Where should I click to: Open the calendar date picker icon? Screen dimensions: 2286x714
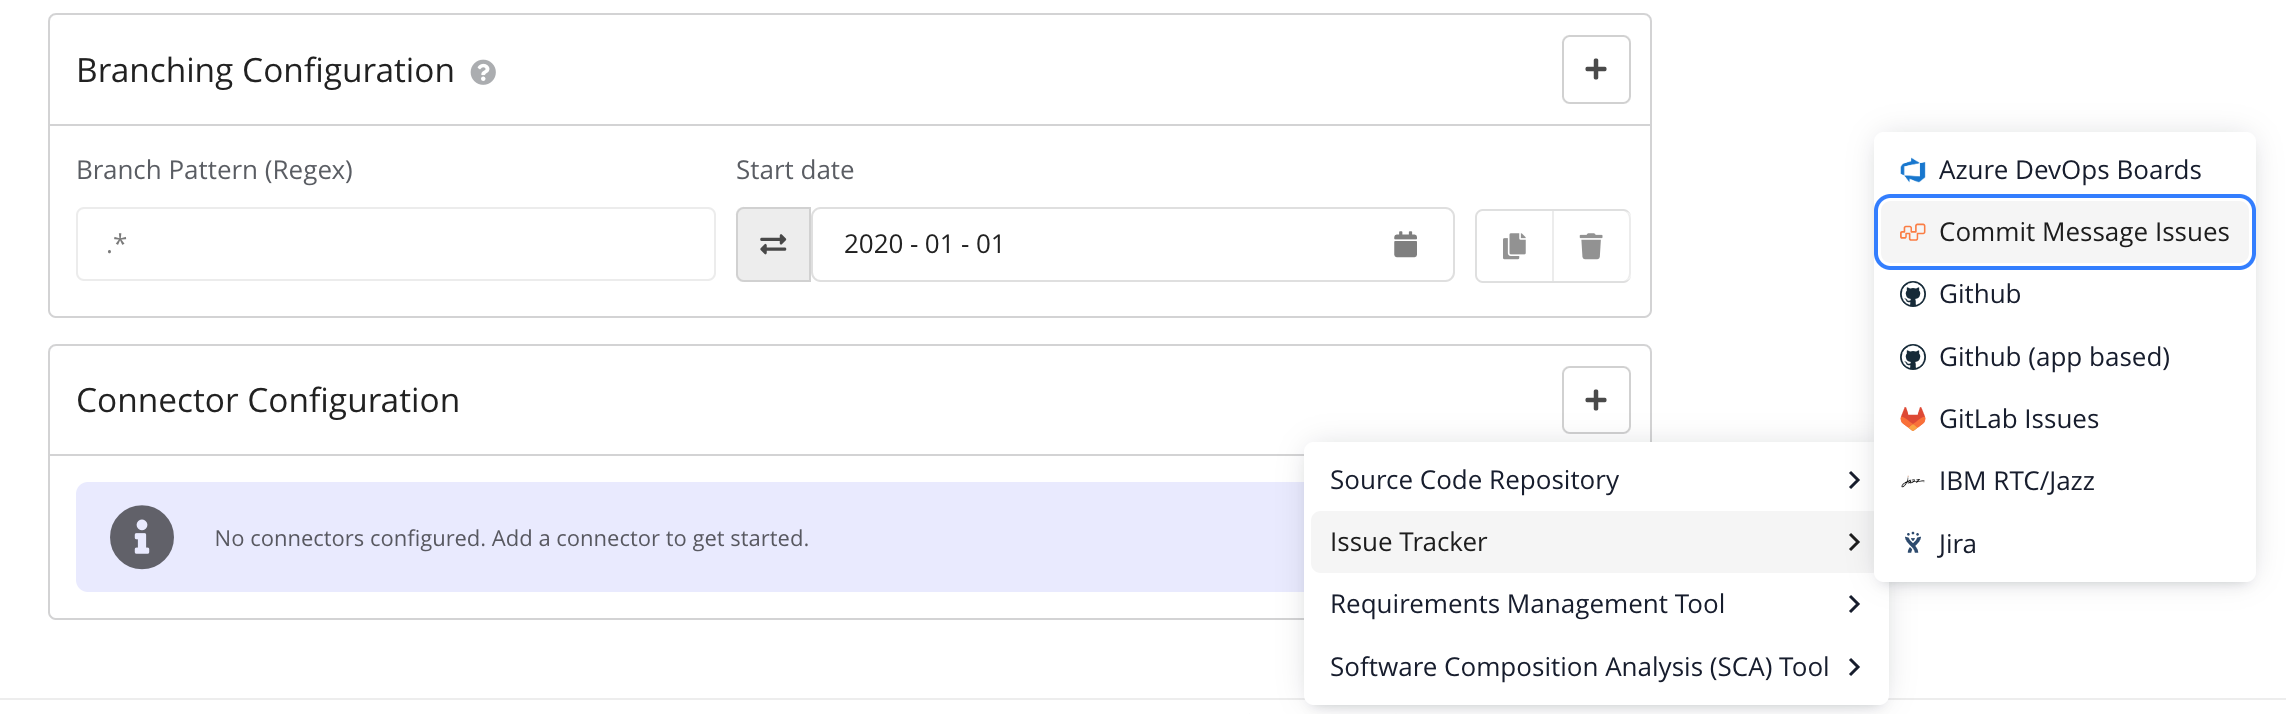(x=1405, y=244)
